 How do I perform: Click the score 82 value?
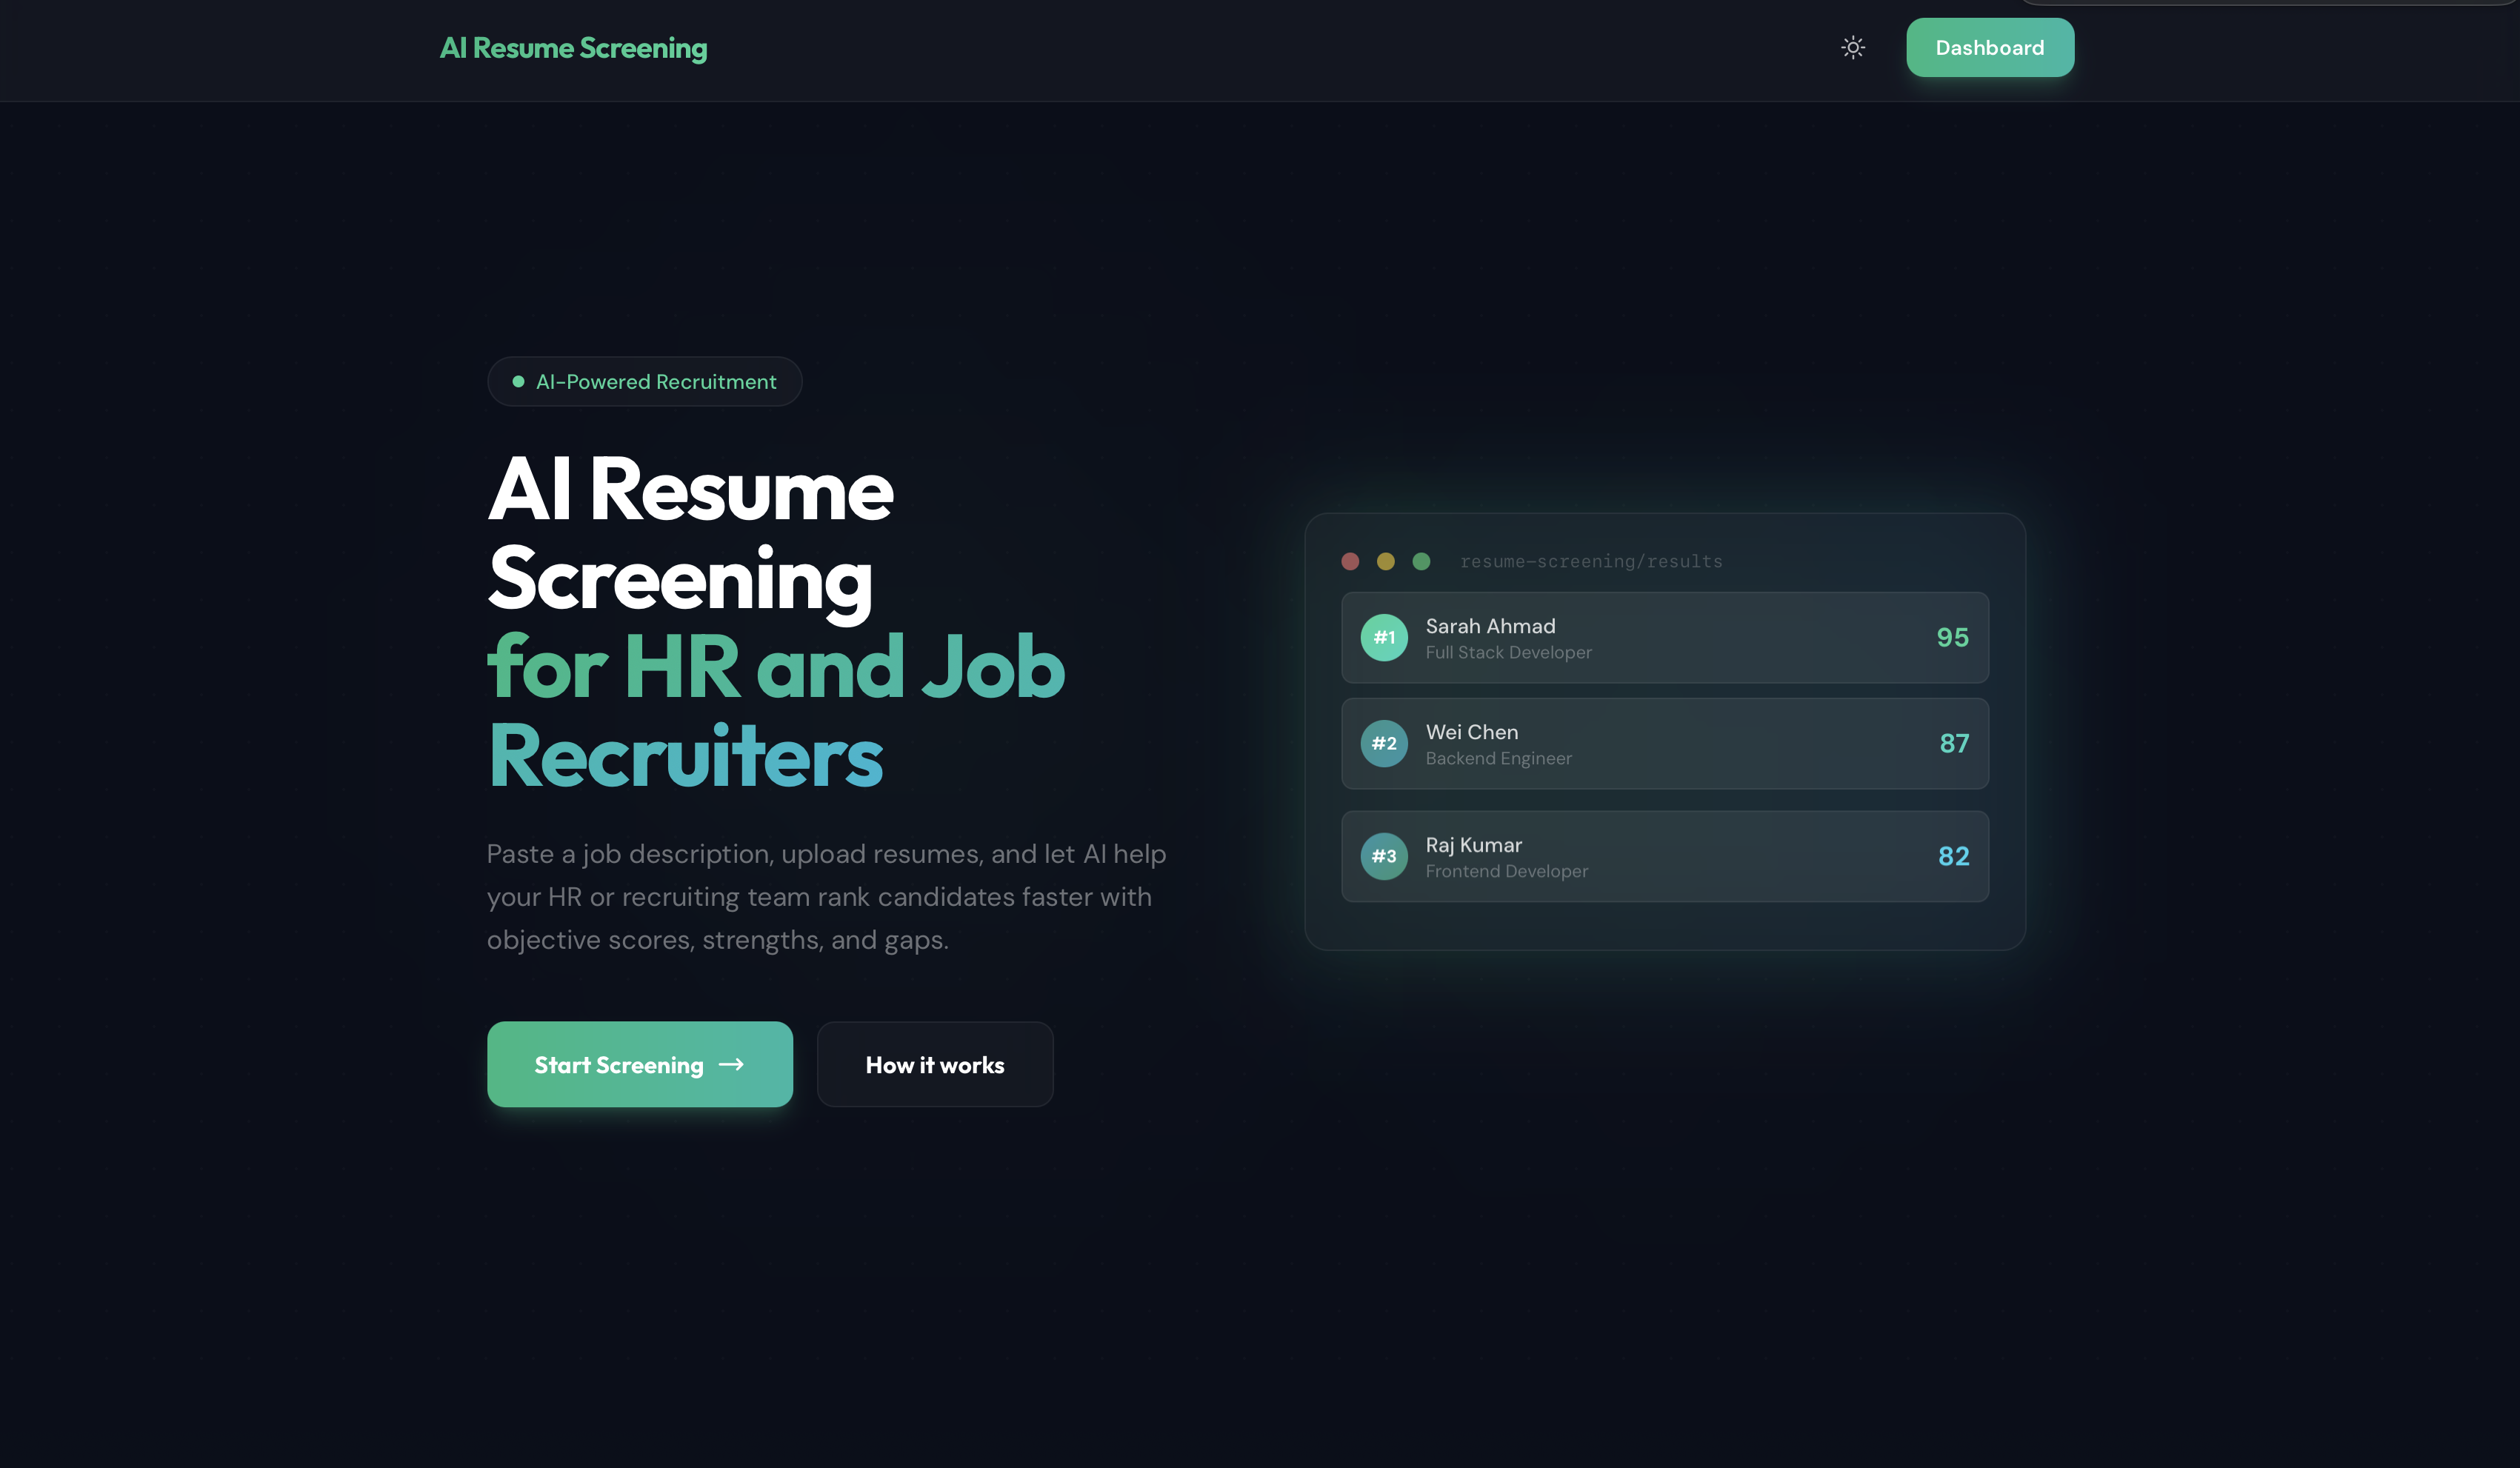(1953, 856)
